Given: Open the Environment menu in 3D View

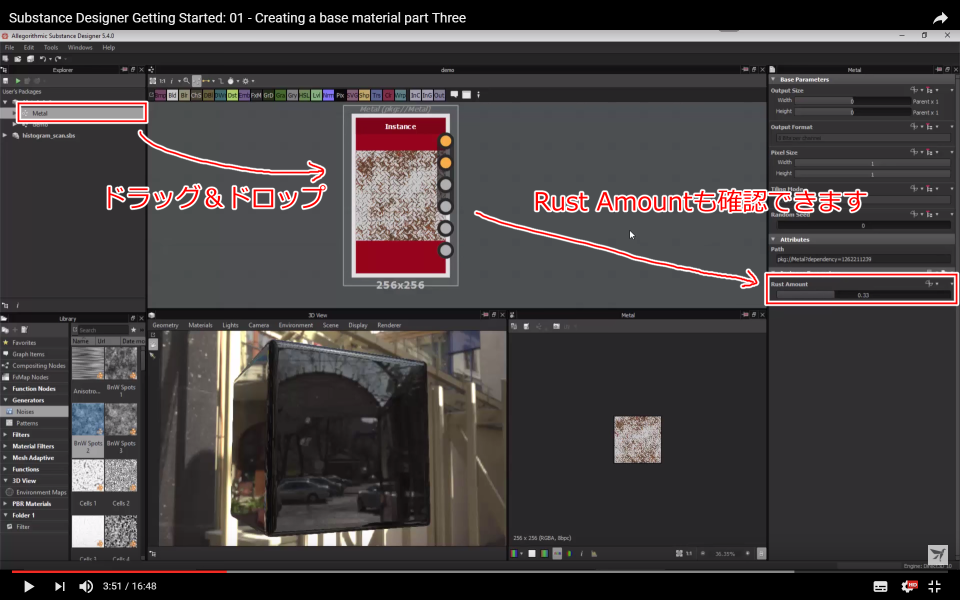Looking at the screenshot, I should tap(295, 325).
